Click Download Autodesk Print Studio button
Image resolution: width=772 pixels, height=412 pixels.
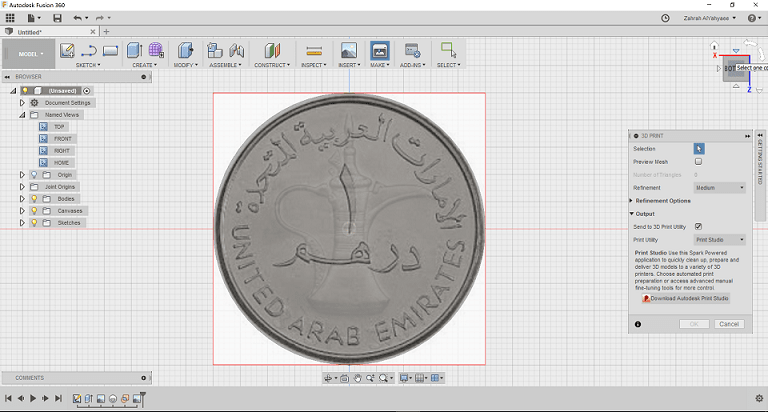click(x=685, y=298)
